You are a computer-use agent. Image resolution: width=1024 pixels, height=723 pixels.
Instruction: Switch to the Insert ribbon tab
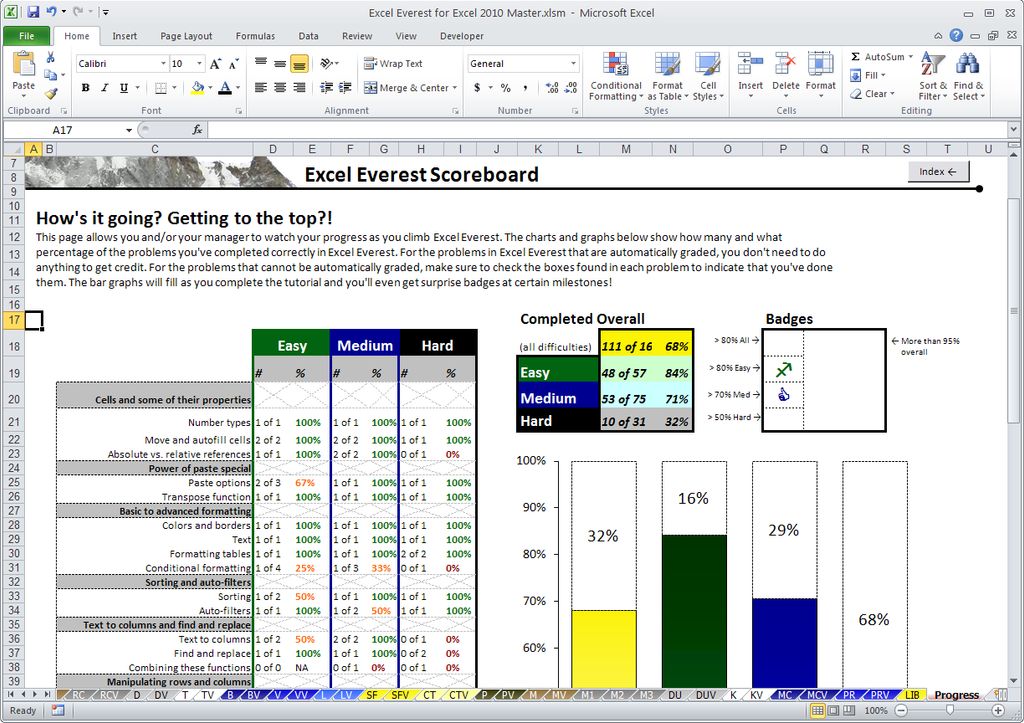(x=124, y=36)
